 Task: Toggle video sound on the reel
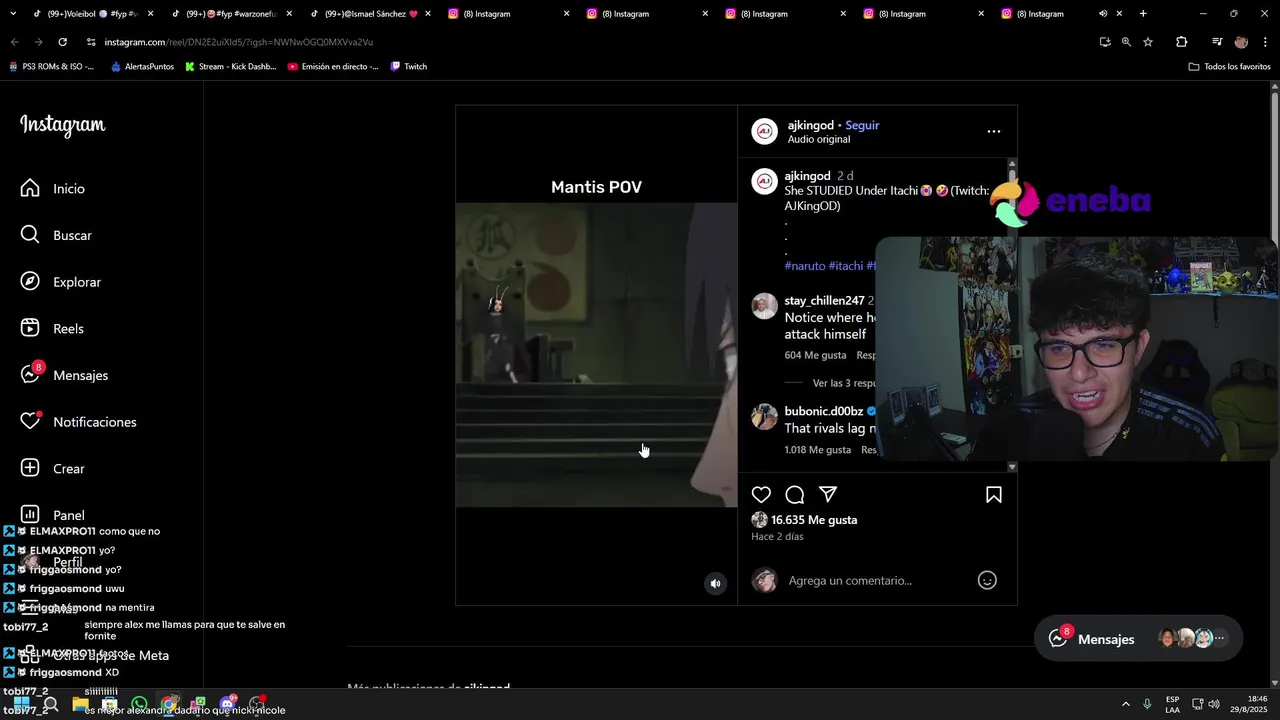pos(715,584)
